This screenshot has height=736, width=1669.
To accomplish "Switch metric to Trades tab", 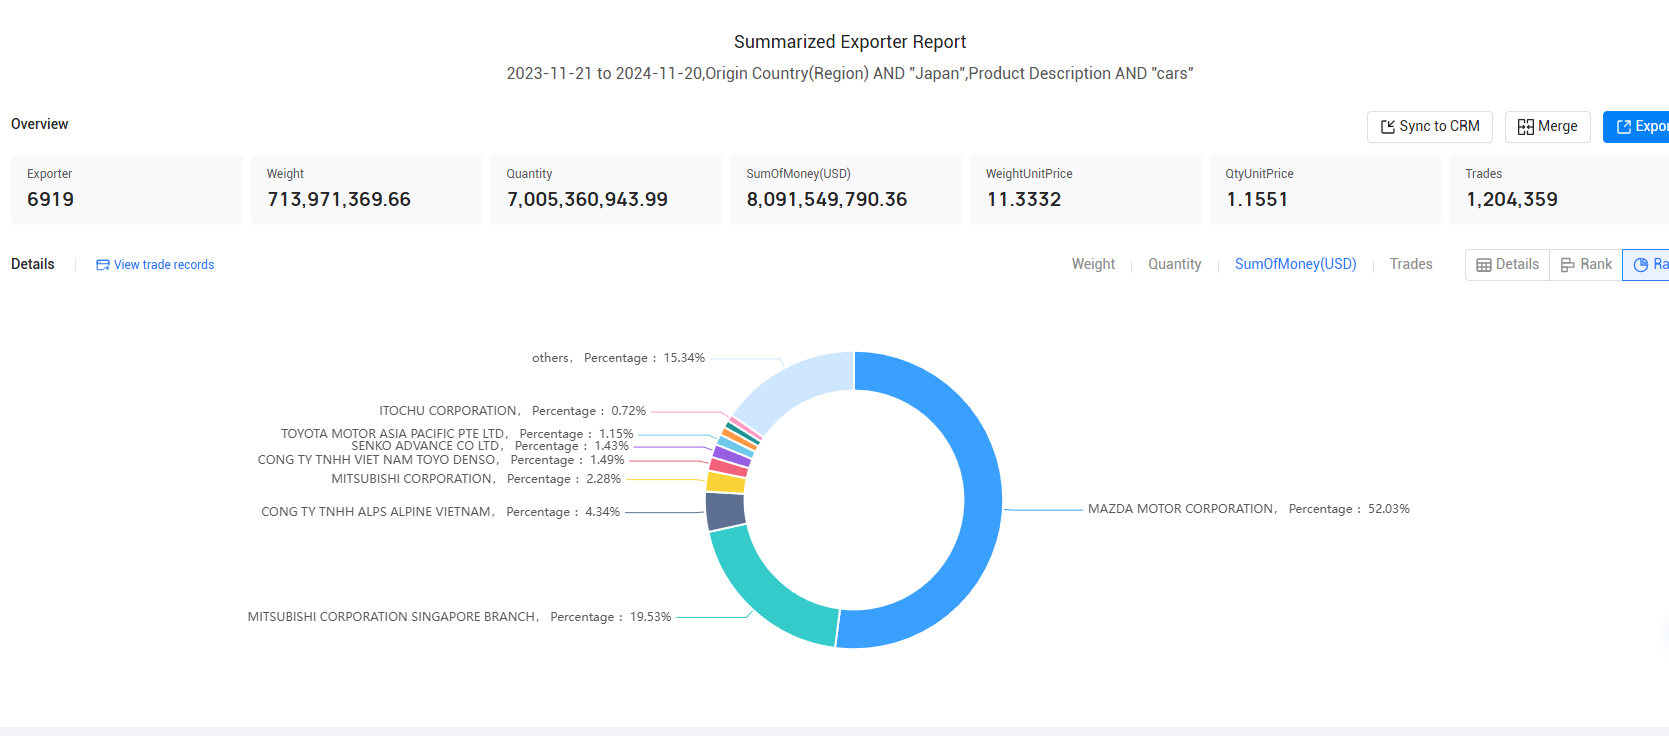I will point(1411,264).
